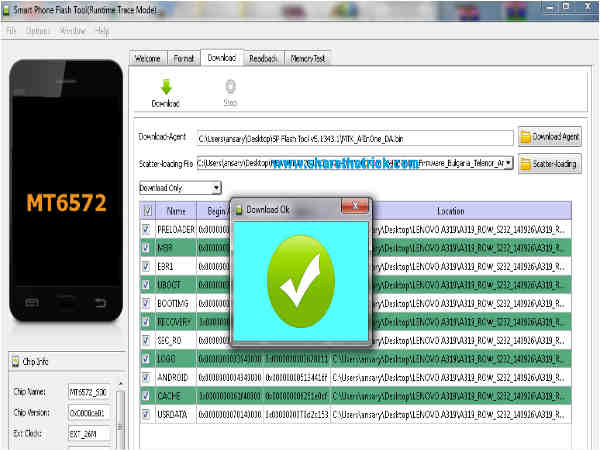Open the Readback tab

264,59
